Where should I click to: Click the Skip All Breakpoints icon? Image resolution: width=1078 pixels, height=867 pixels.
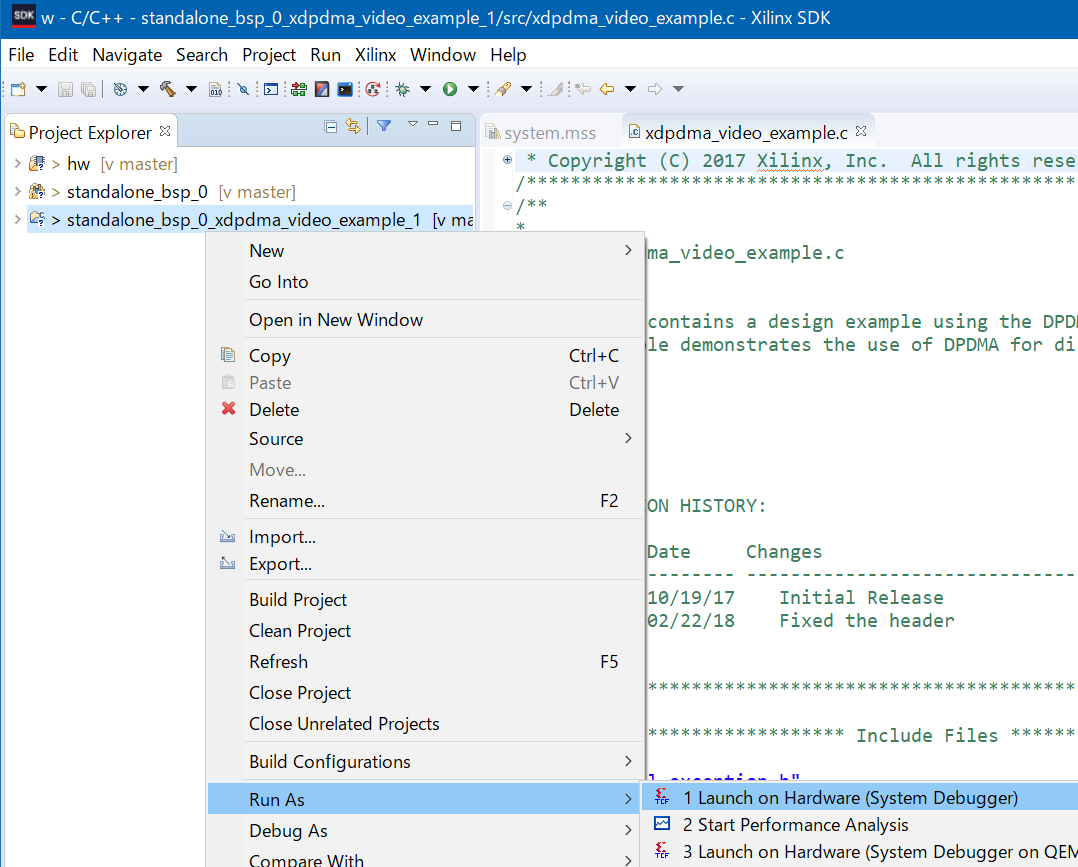pos(243,89)
